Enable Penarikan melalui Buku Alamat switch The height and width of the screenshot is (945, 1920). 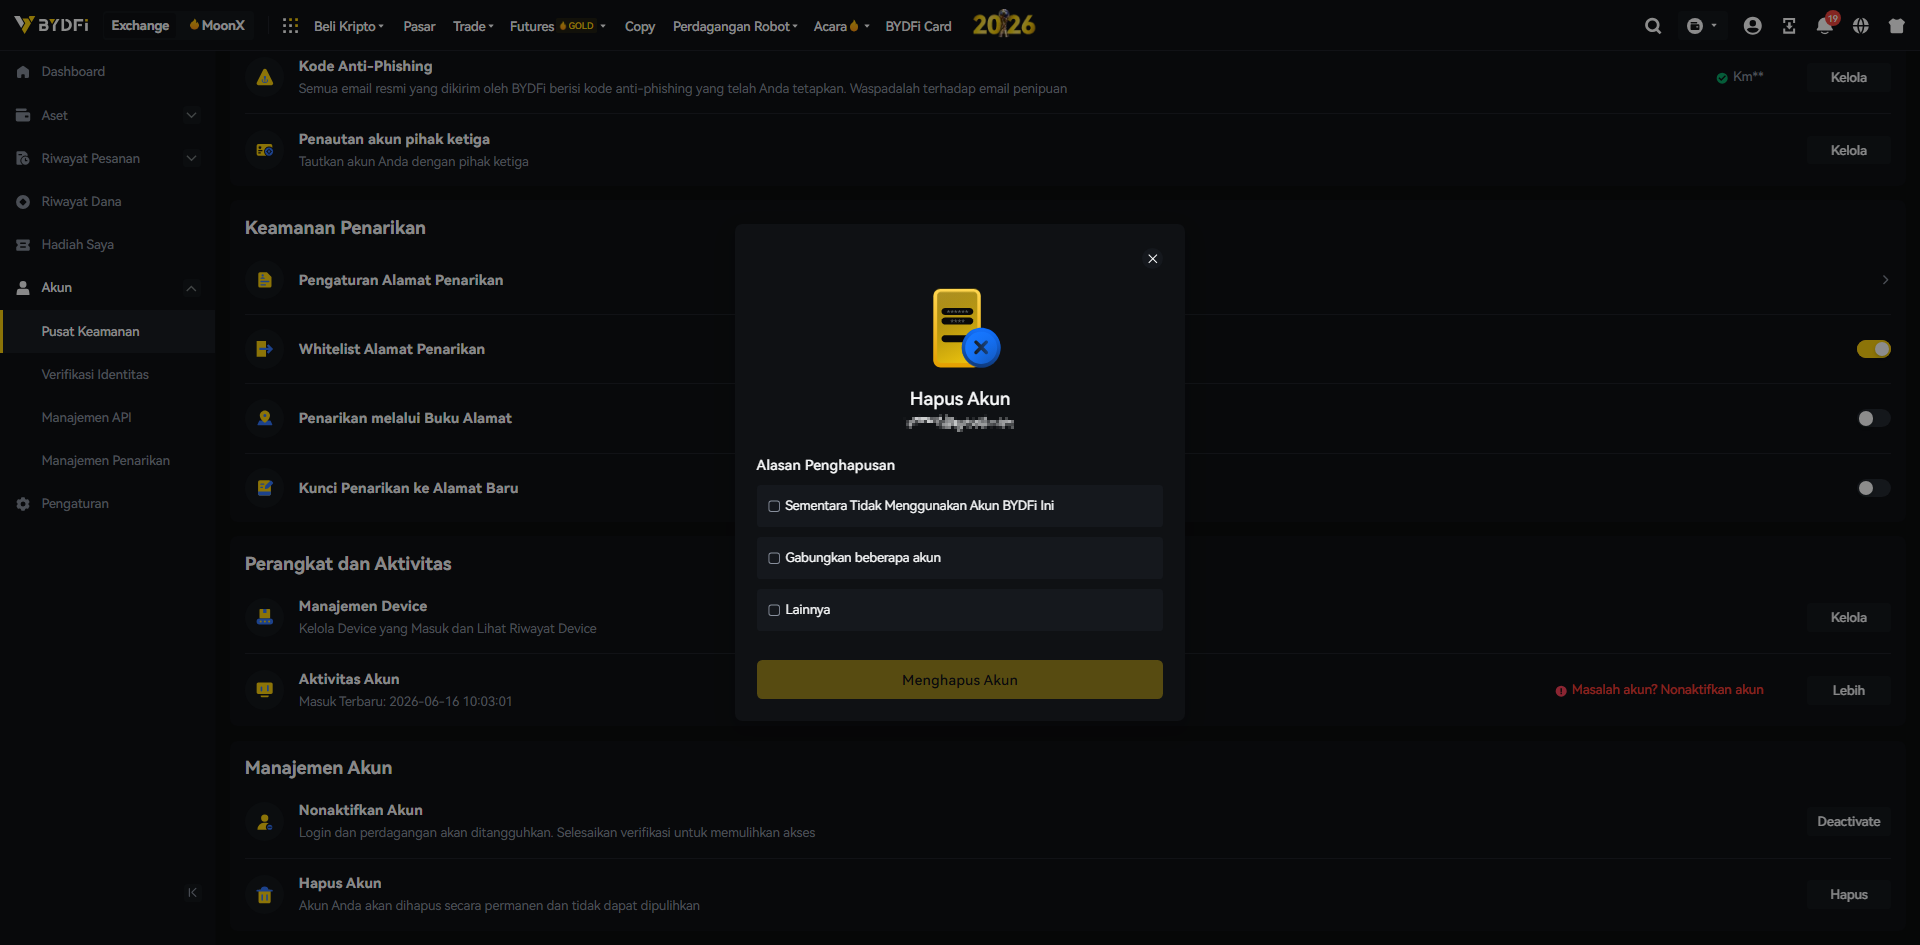coord(1873,418)
